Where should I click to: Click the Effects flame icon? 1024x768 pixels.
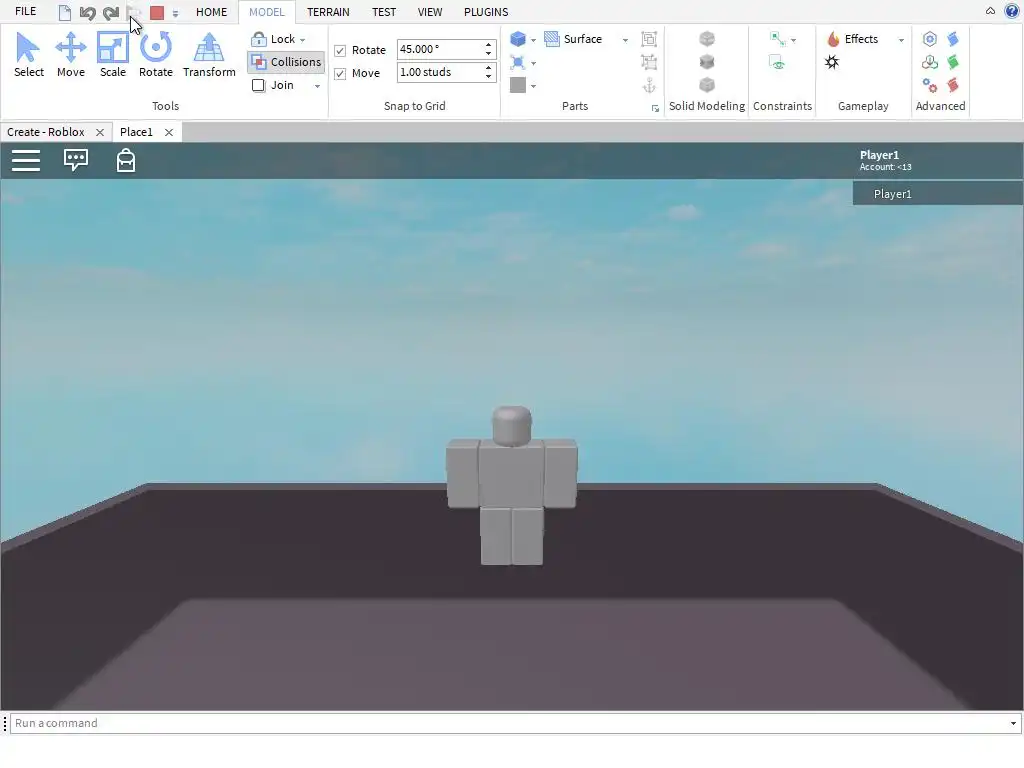click(x=833, y=39)
